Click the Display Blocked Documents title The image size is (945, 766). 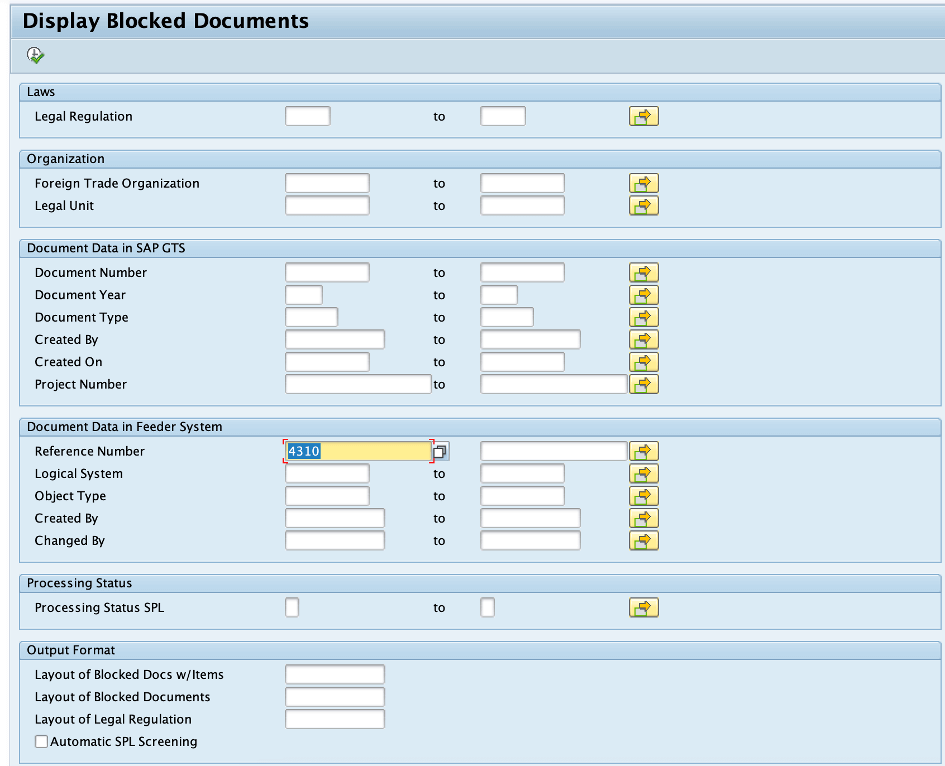pyautogui.click(x=165, y=21)
